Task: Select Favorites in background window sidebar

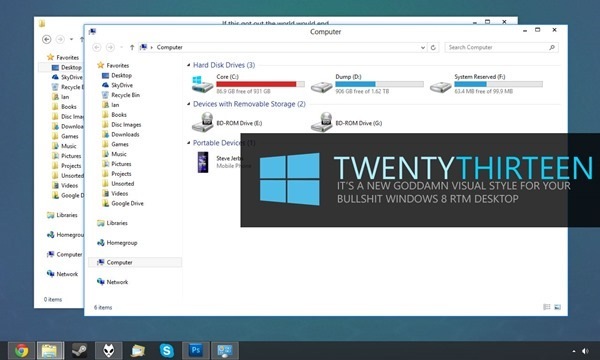Action: click(x=63, y=57)
